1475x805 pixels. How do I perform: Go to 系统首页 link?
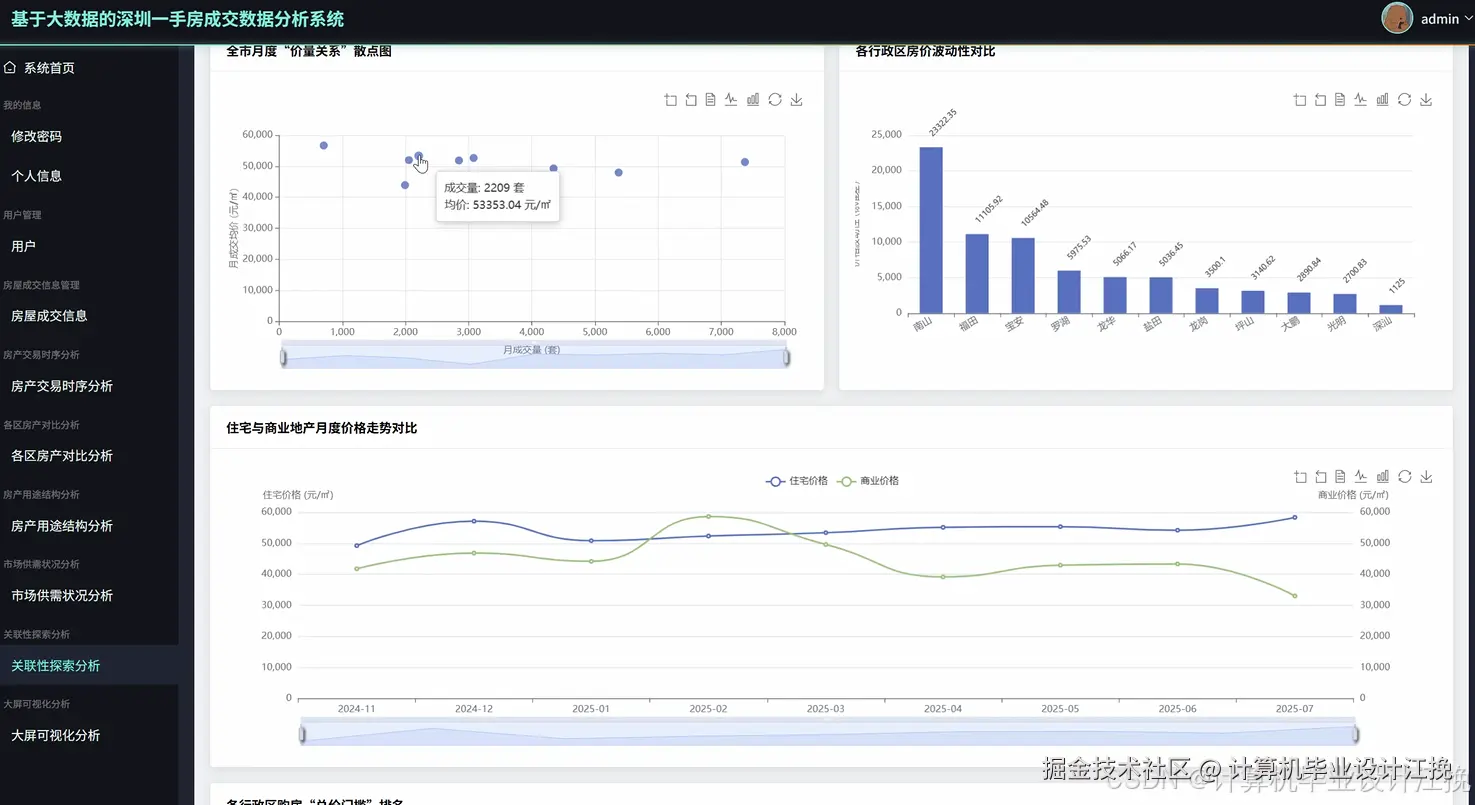pyautogui.click(x=49, y=68)
